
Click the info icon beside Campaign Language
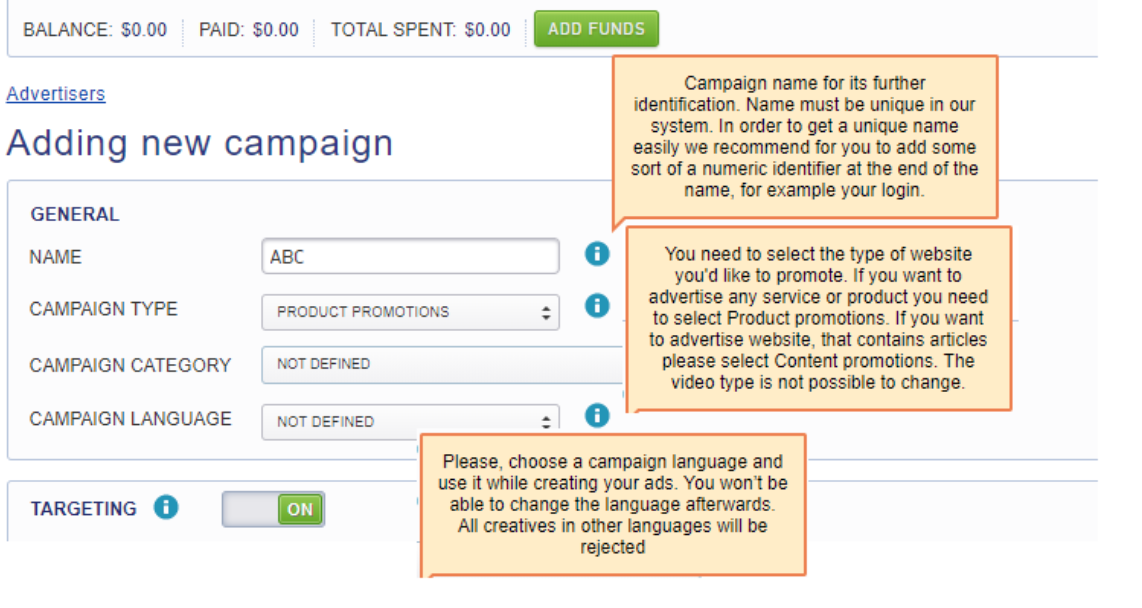pyautogui.click(x=597, y=415)
